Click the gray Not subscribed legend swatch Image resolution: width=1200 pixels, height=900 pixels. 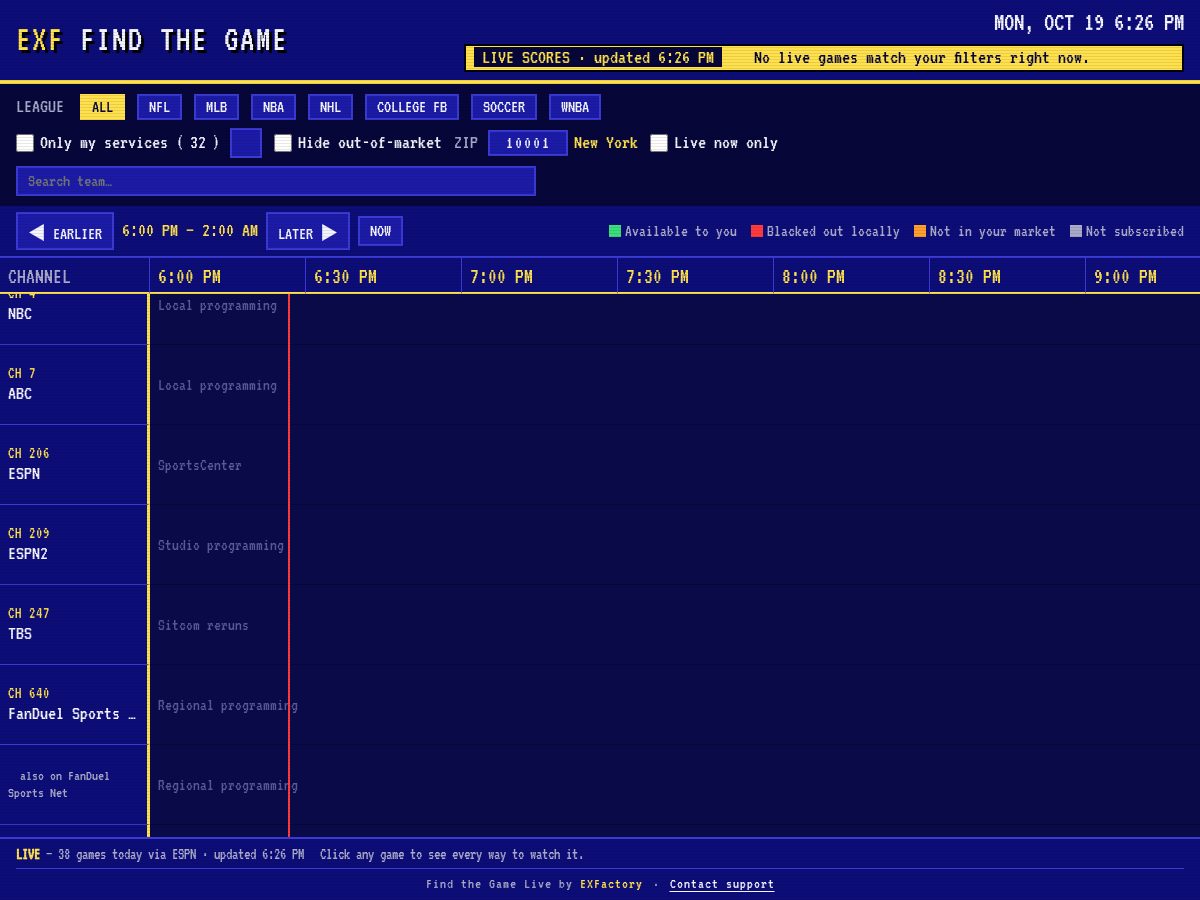click(1076, 231)
